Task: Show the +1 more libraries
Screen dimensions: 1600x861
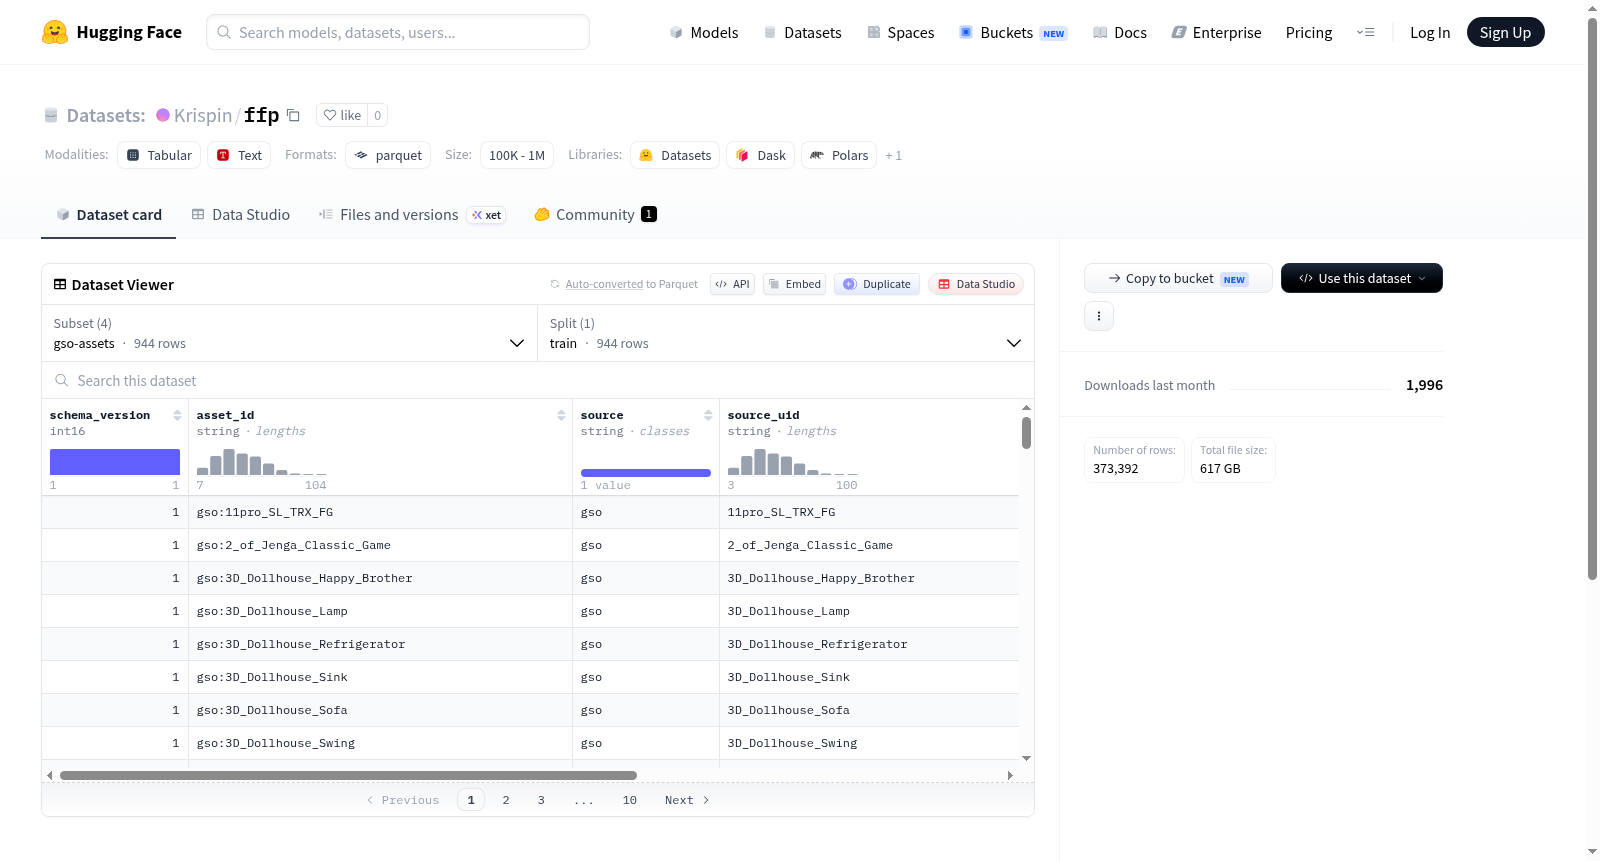Action: [893, 155]
